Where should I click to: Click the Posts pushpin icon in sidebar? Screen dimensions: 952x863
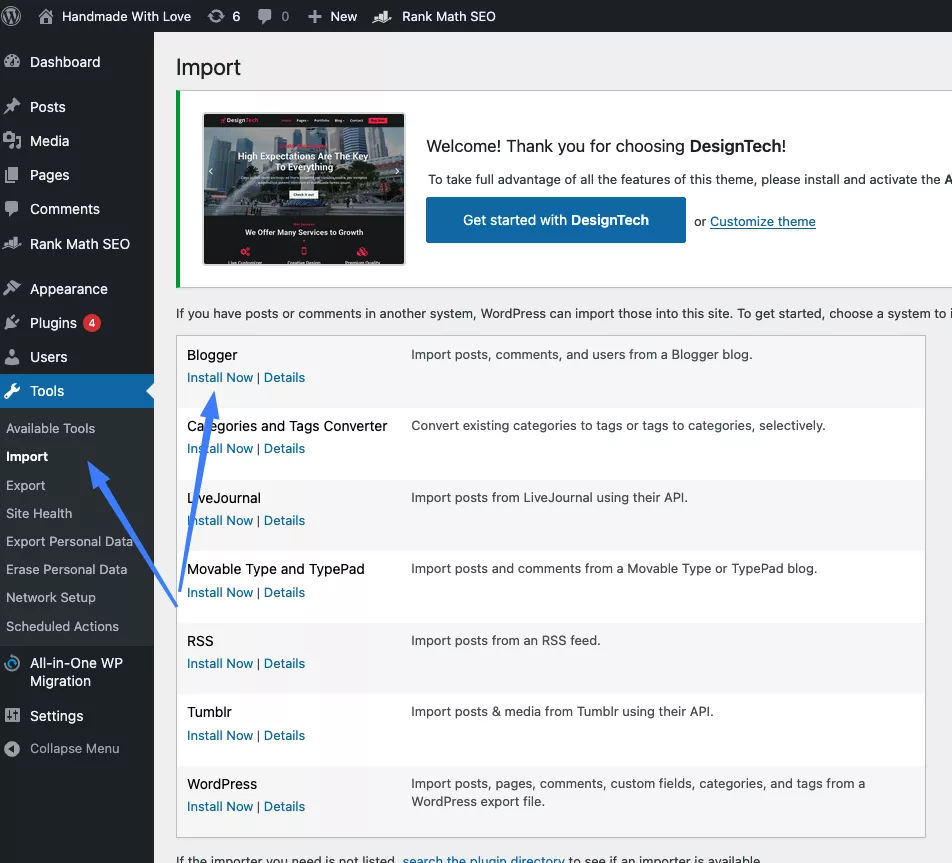point(14,106)
